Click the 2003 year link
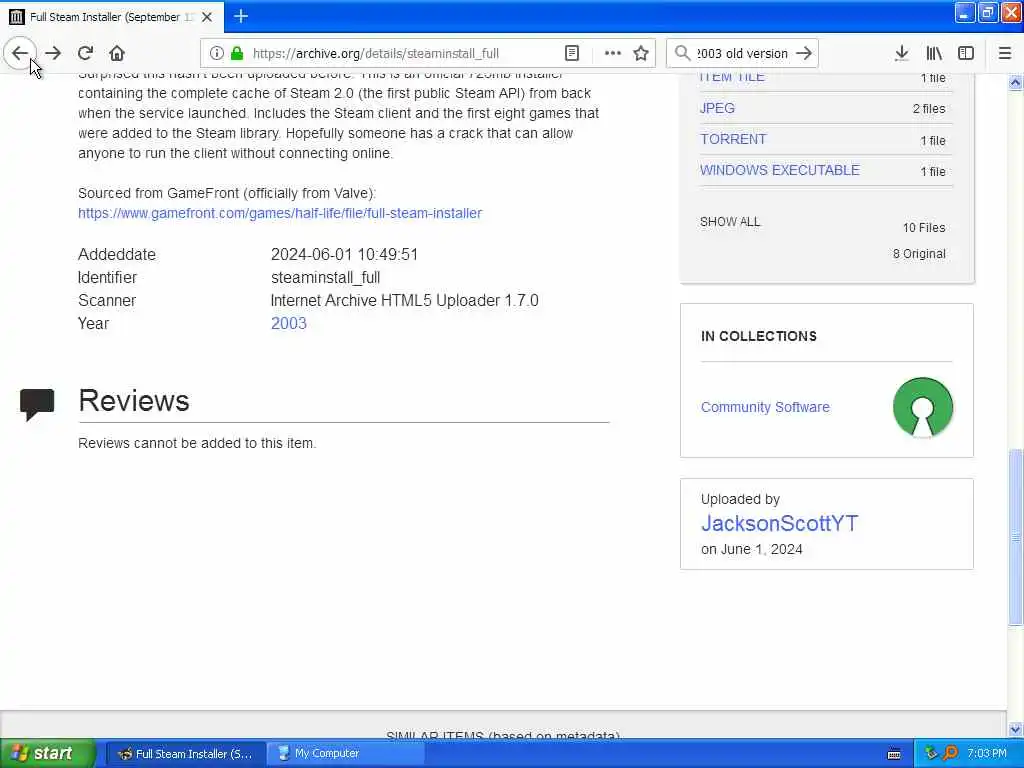The image size is (1024, 768). [x=289, y=323]
